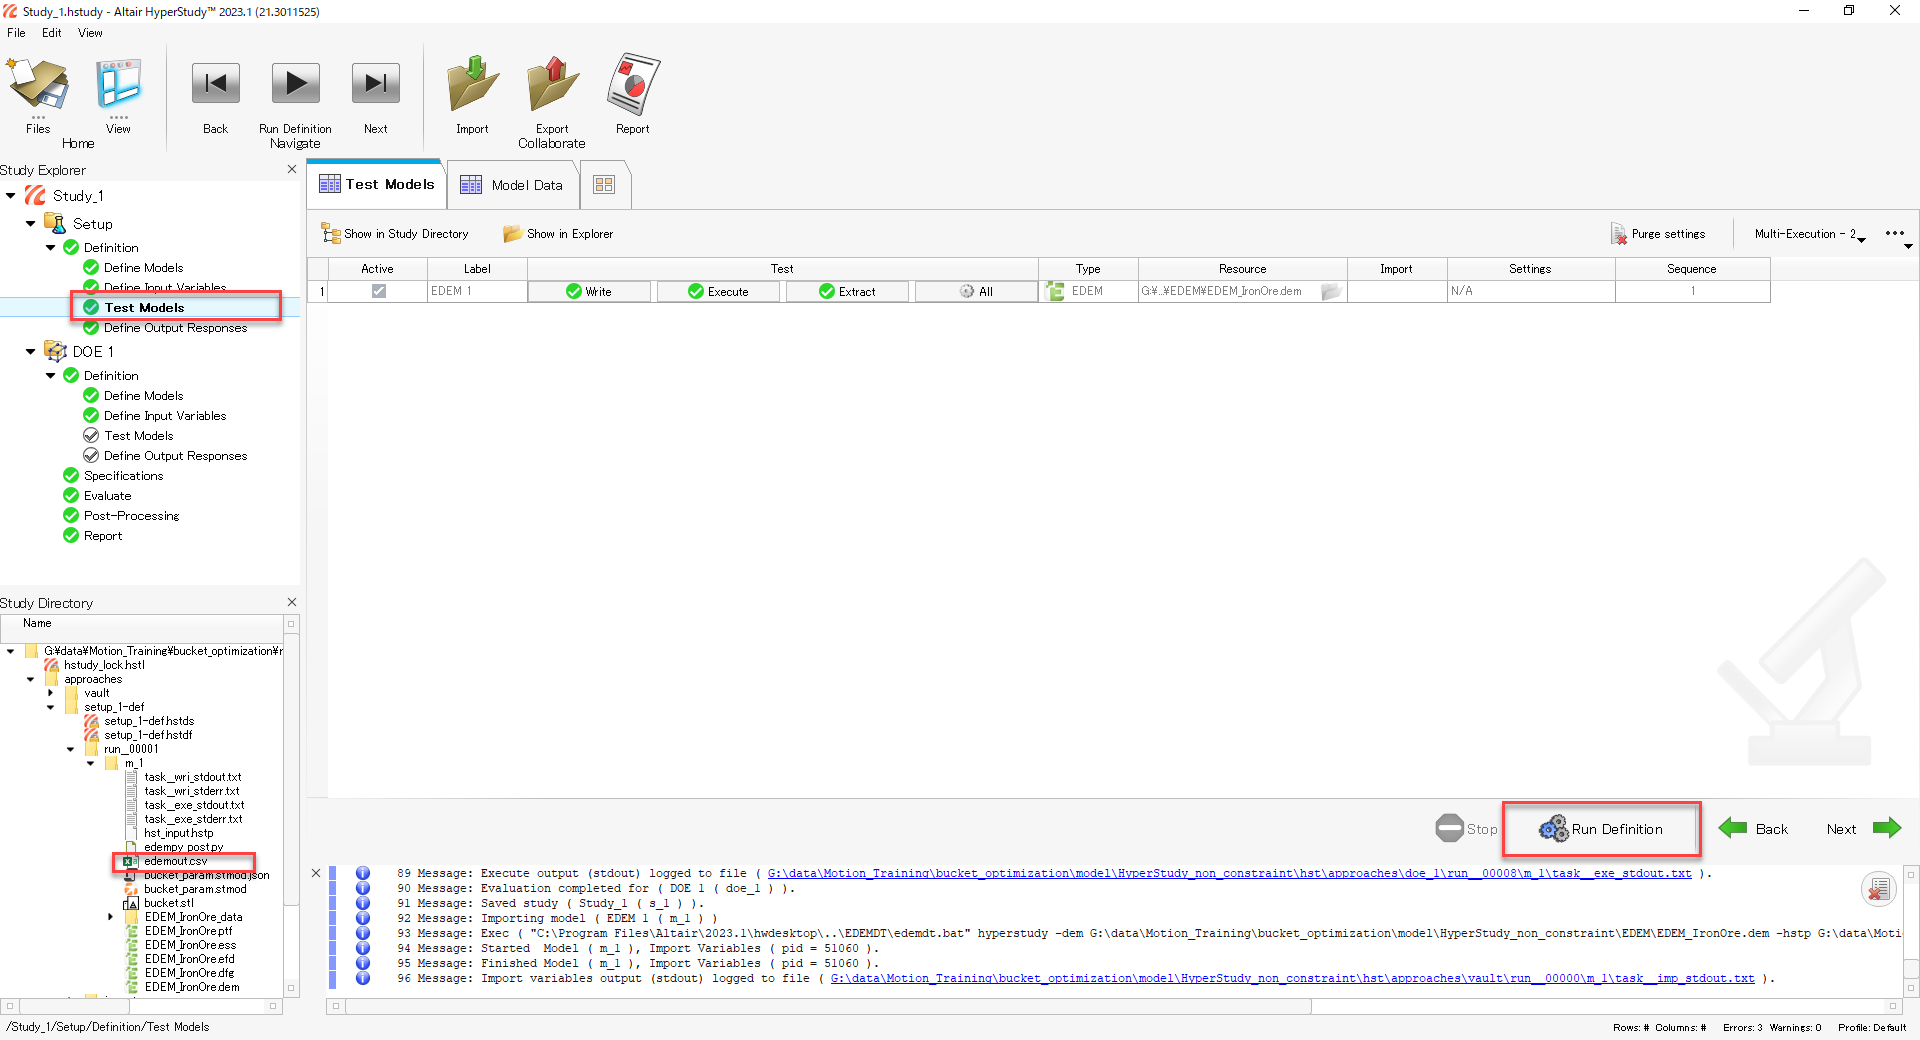Collapse the Study_1 tree node
This screenshot has height=1040, width=1920.
(10, 196)
